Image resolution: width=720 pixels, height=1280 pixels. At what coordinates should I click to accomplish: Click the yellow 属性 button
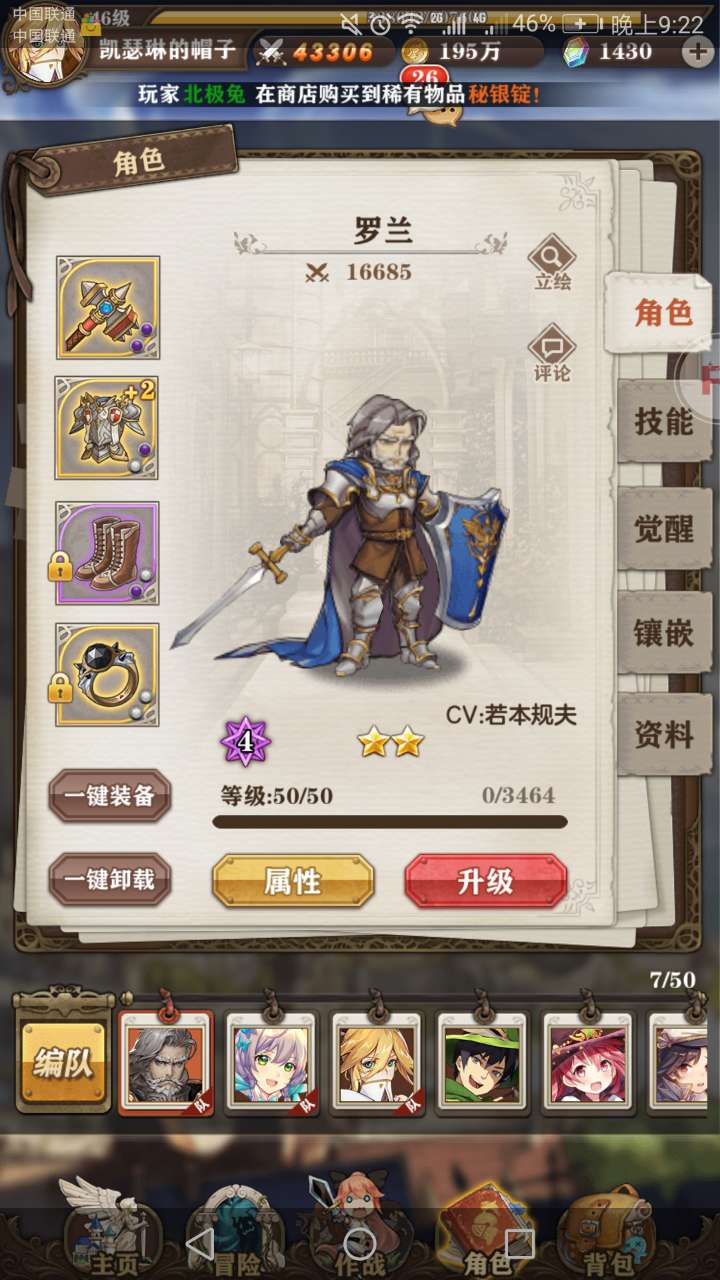(x=293, y=881)
